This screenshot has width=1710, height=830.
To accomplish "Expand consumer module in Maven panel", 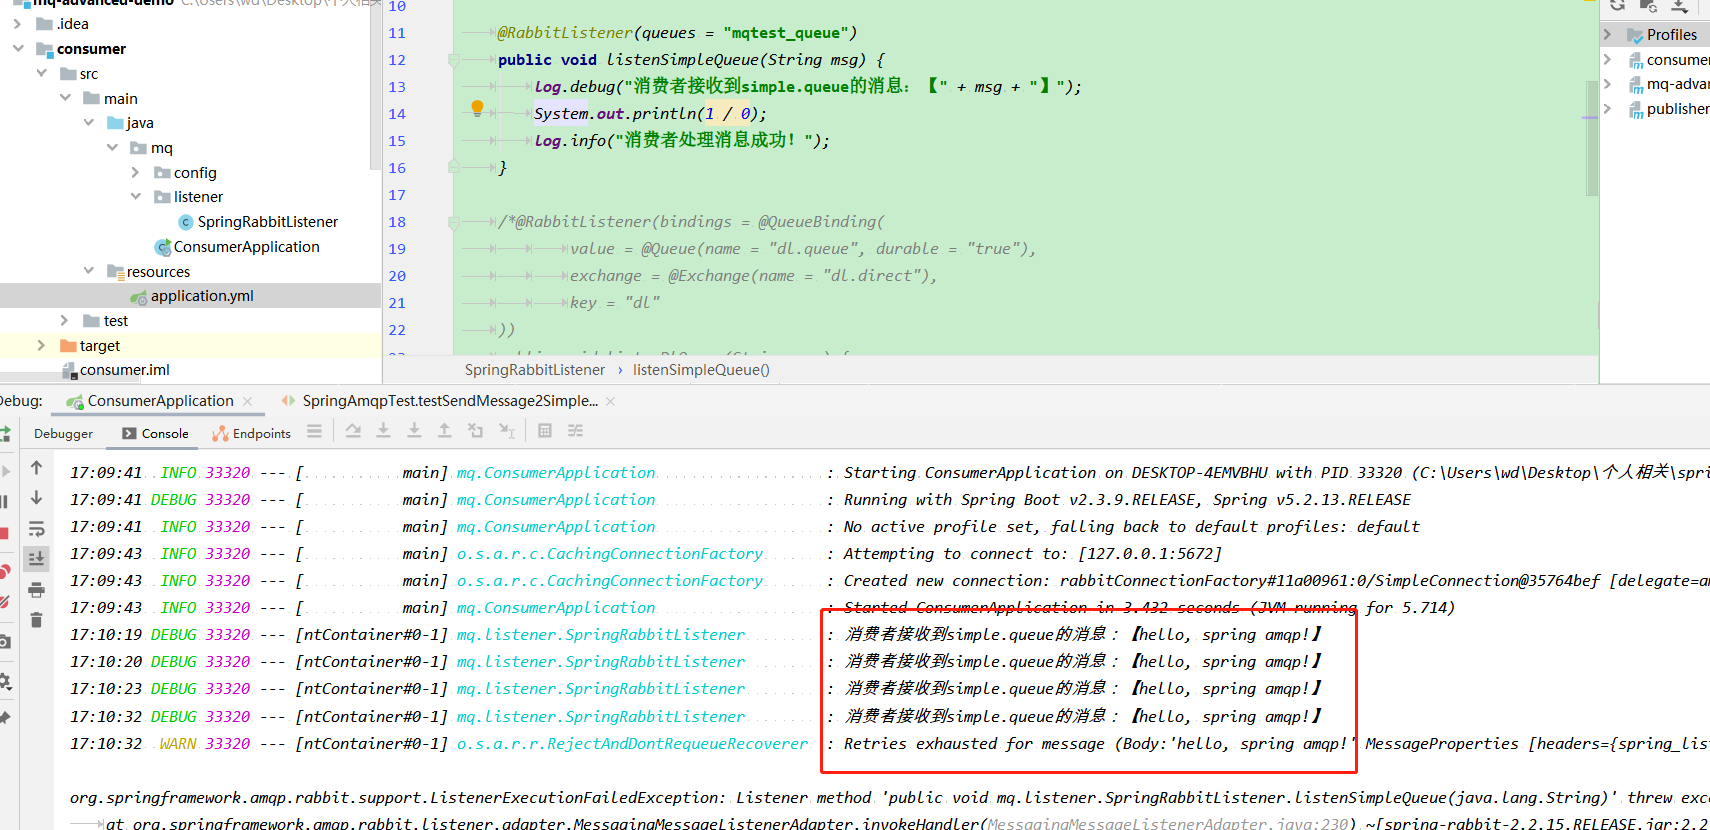I will [1607, 59].
